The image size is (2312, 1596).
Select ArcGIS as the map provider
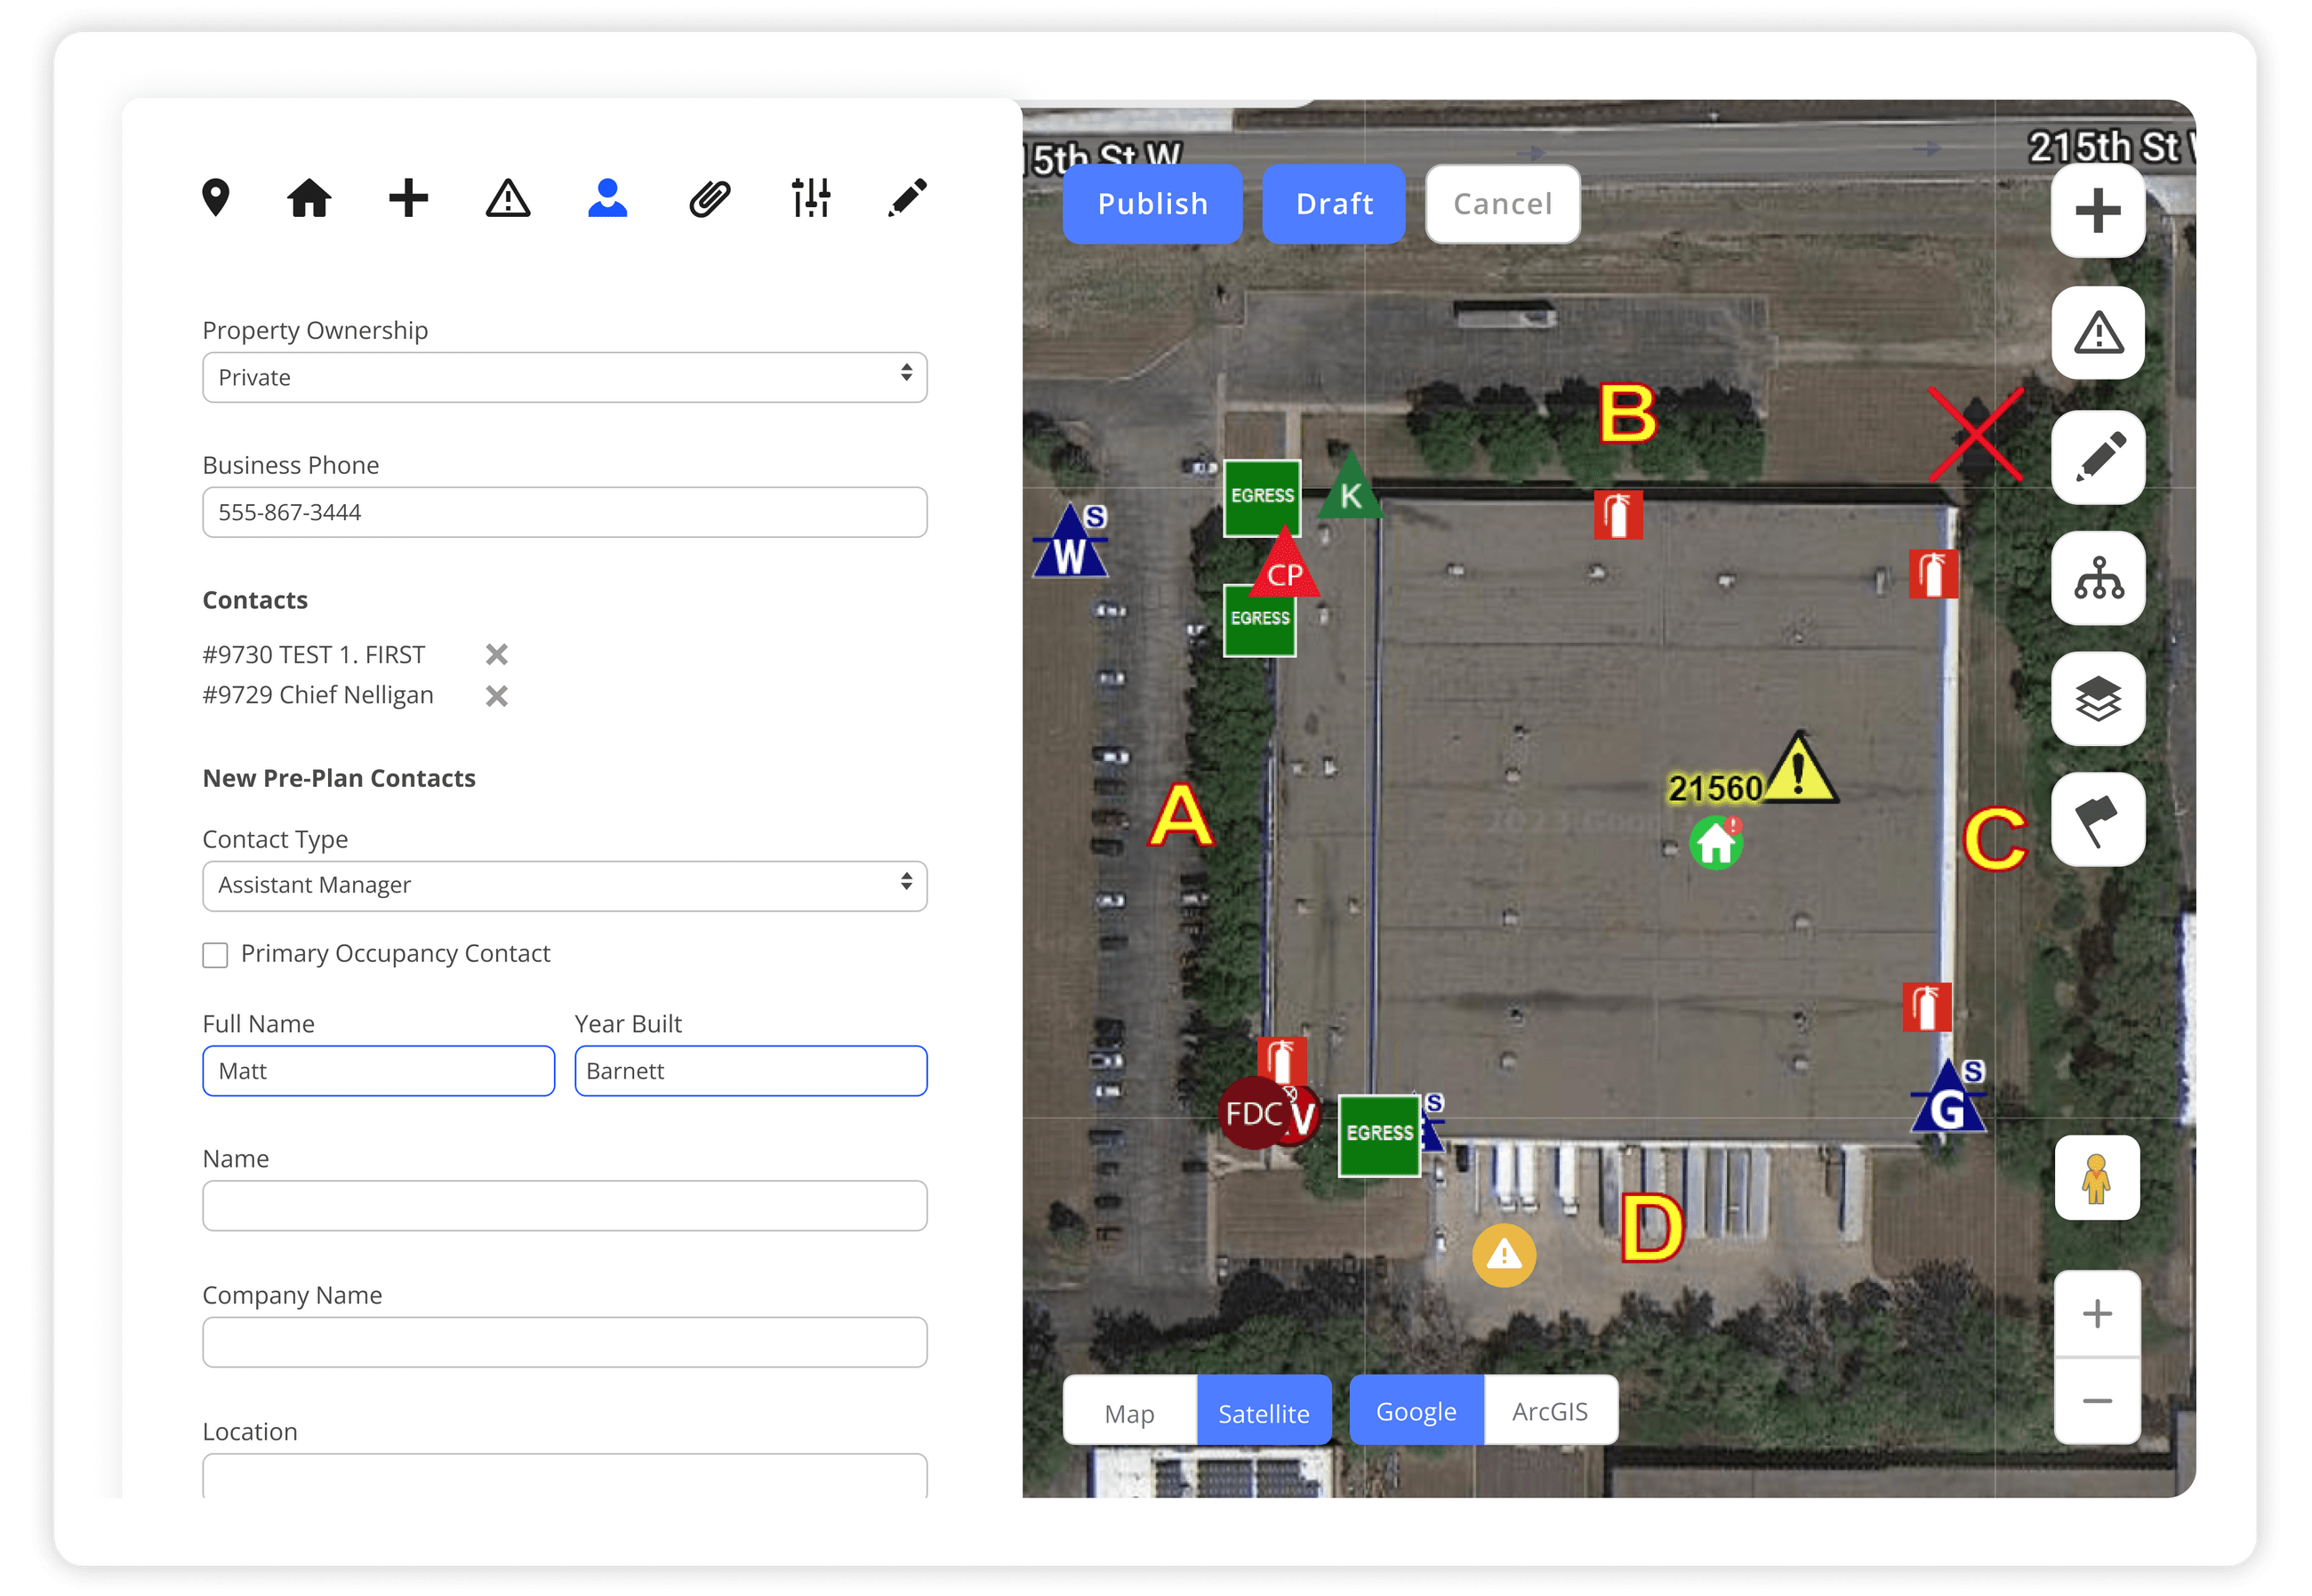(1550, 1410)
